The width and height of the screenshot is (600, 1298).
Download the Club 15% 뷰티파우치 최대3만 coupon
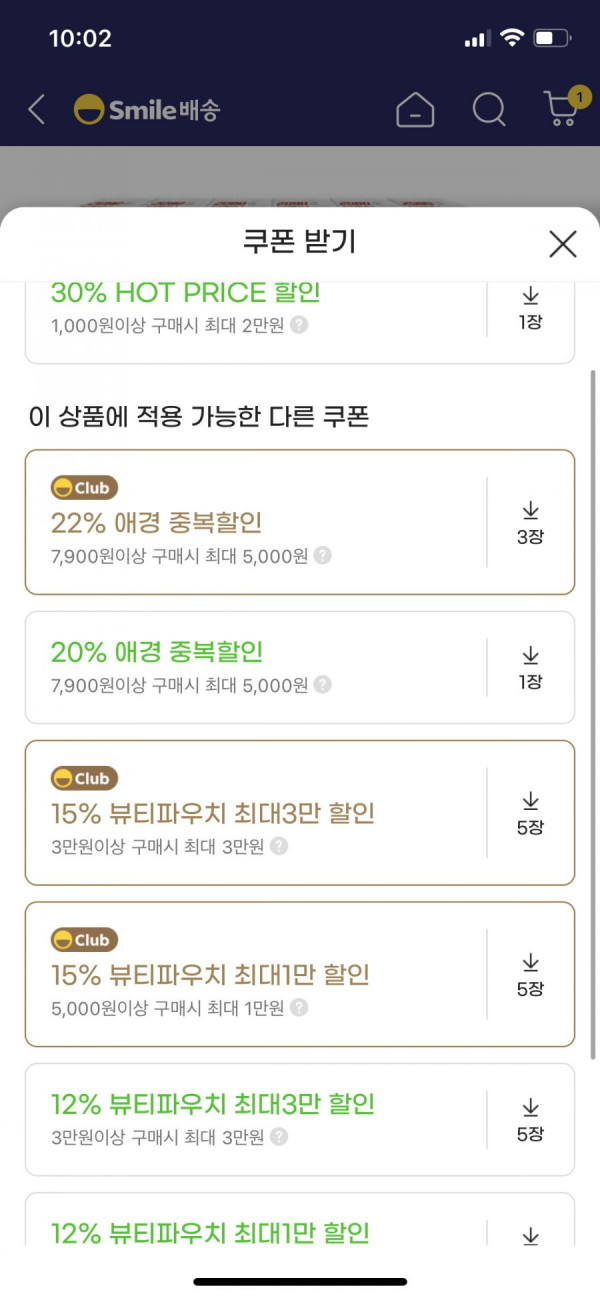point(530,813)
